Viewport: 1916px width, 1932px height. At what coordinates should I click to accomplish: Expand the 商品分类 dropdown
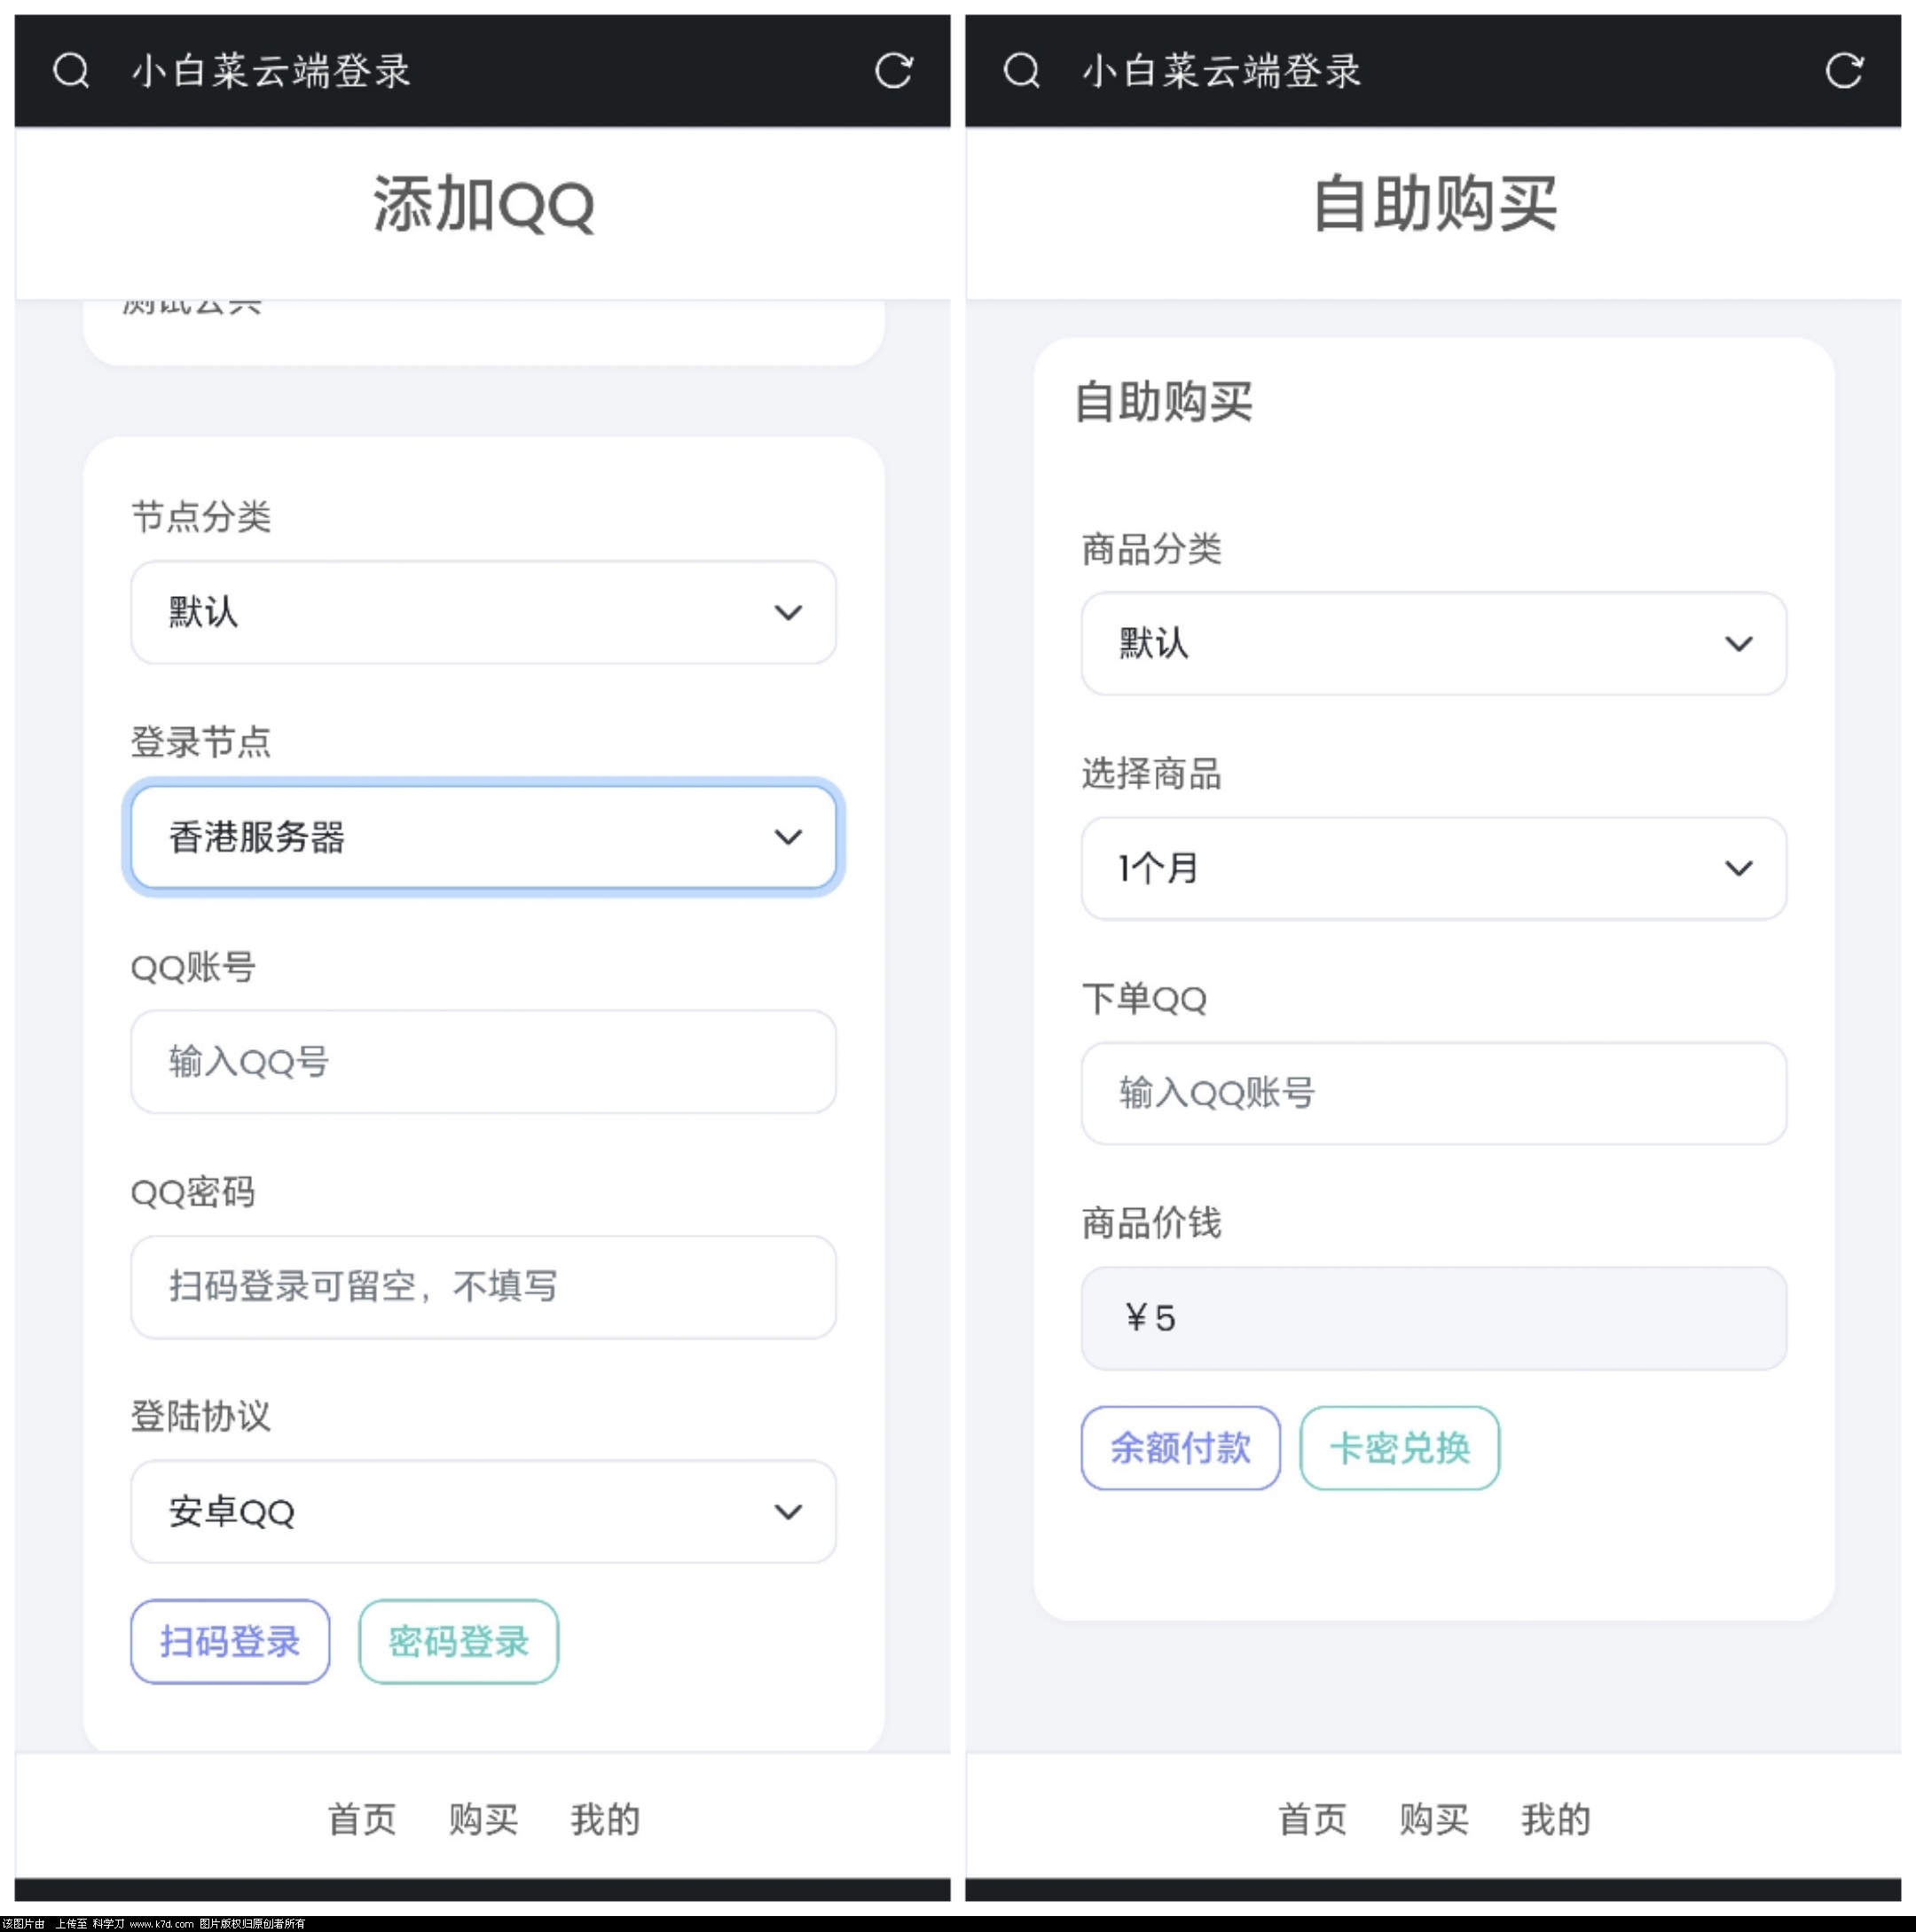1434,643
